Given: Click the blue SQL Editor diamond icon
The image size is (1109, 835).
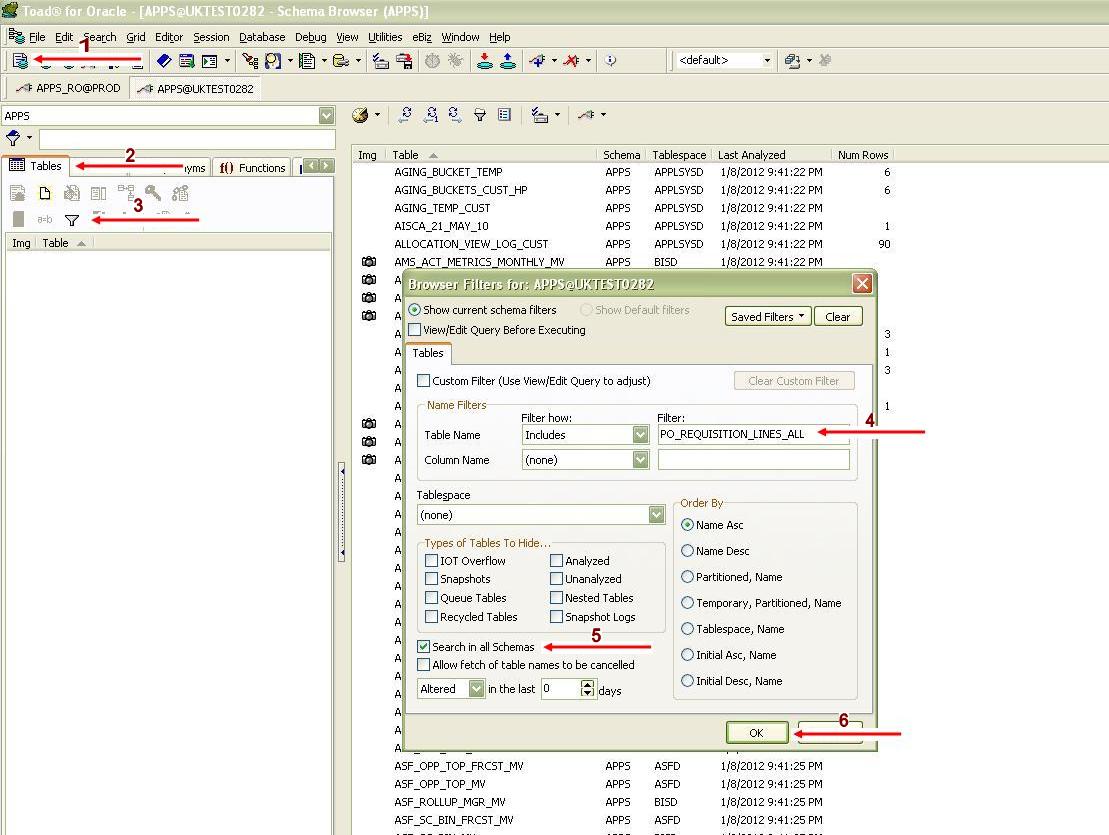Looking at the screenshot, I should click(x=164, y=61).
